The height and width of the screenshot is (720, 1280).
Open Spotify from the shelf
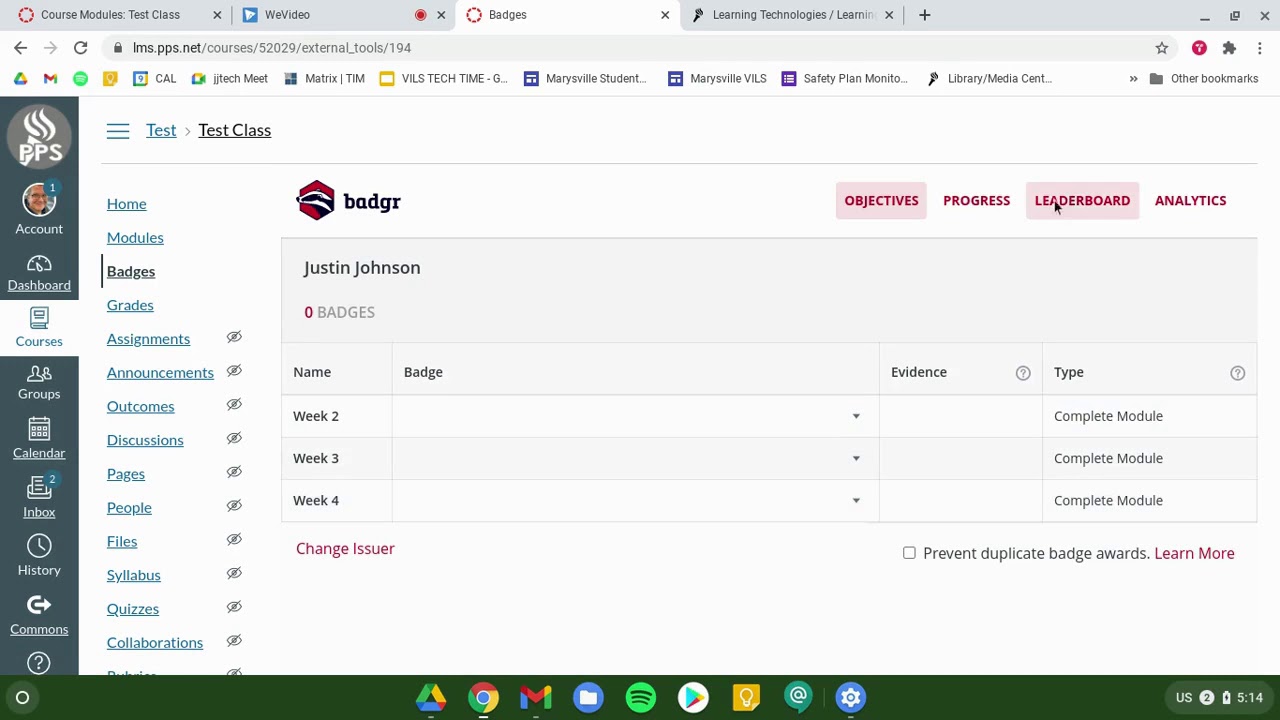[x=641, y=697]
